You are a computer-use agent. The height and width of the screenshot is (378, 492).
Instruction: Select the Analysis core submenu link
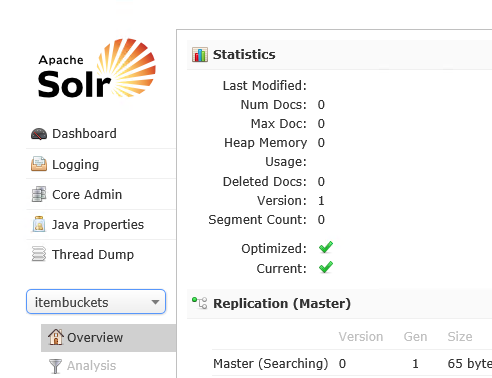coord(109,366)
